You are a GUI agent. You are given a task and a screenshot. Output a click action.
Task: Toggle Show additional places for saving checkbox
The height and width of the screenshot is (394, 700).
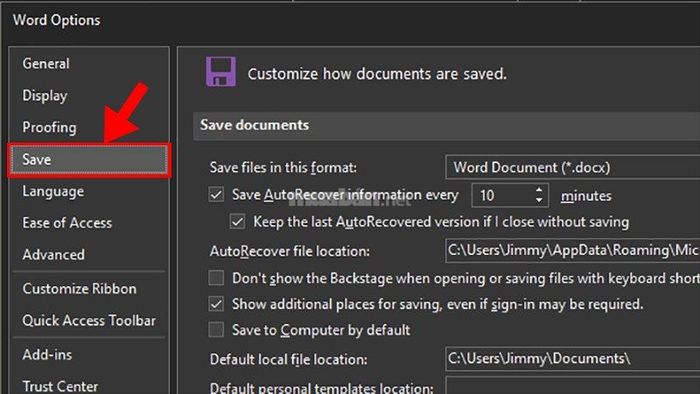click(216, 304)
